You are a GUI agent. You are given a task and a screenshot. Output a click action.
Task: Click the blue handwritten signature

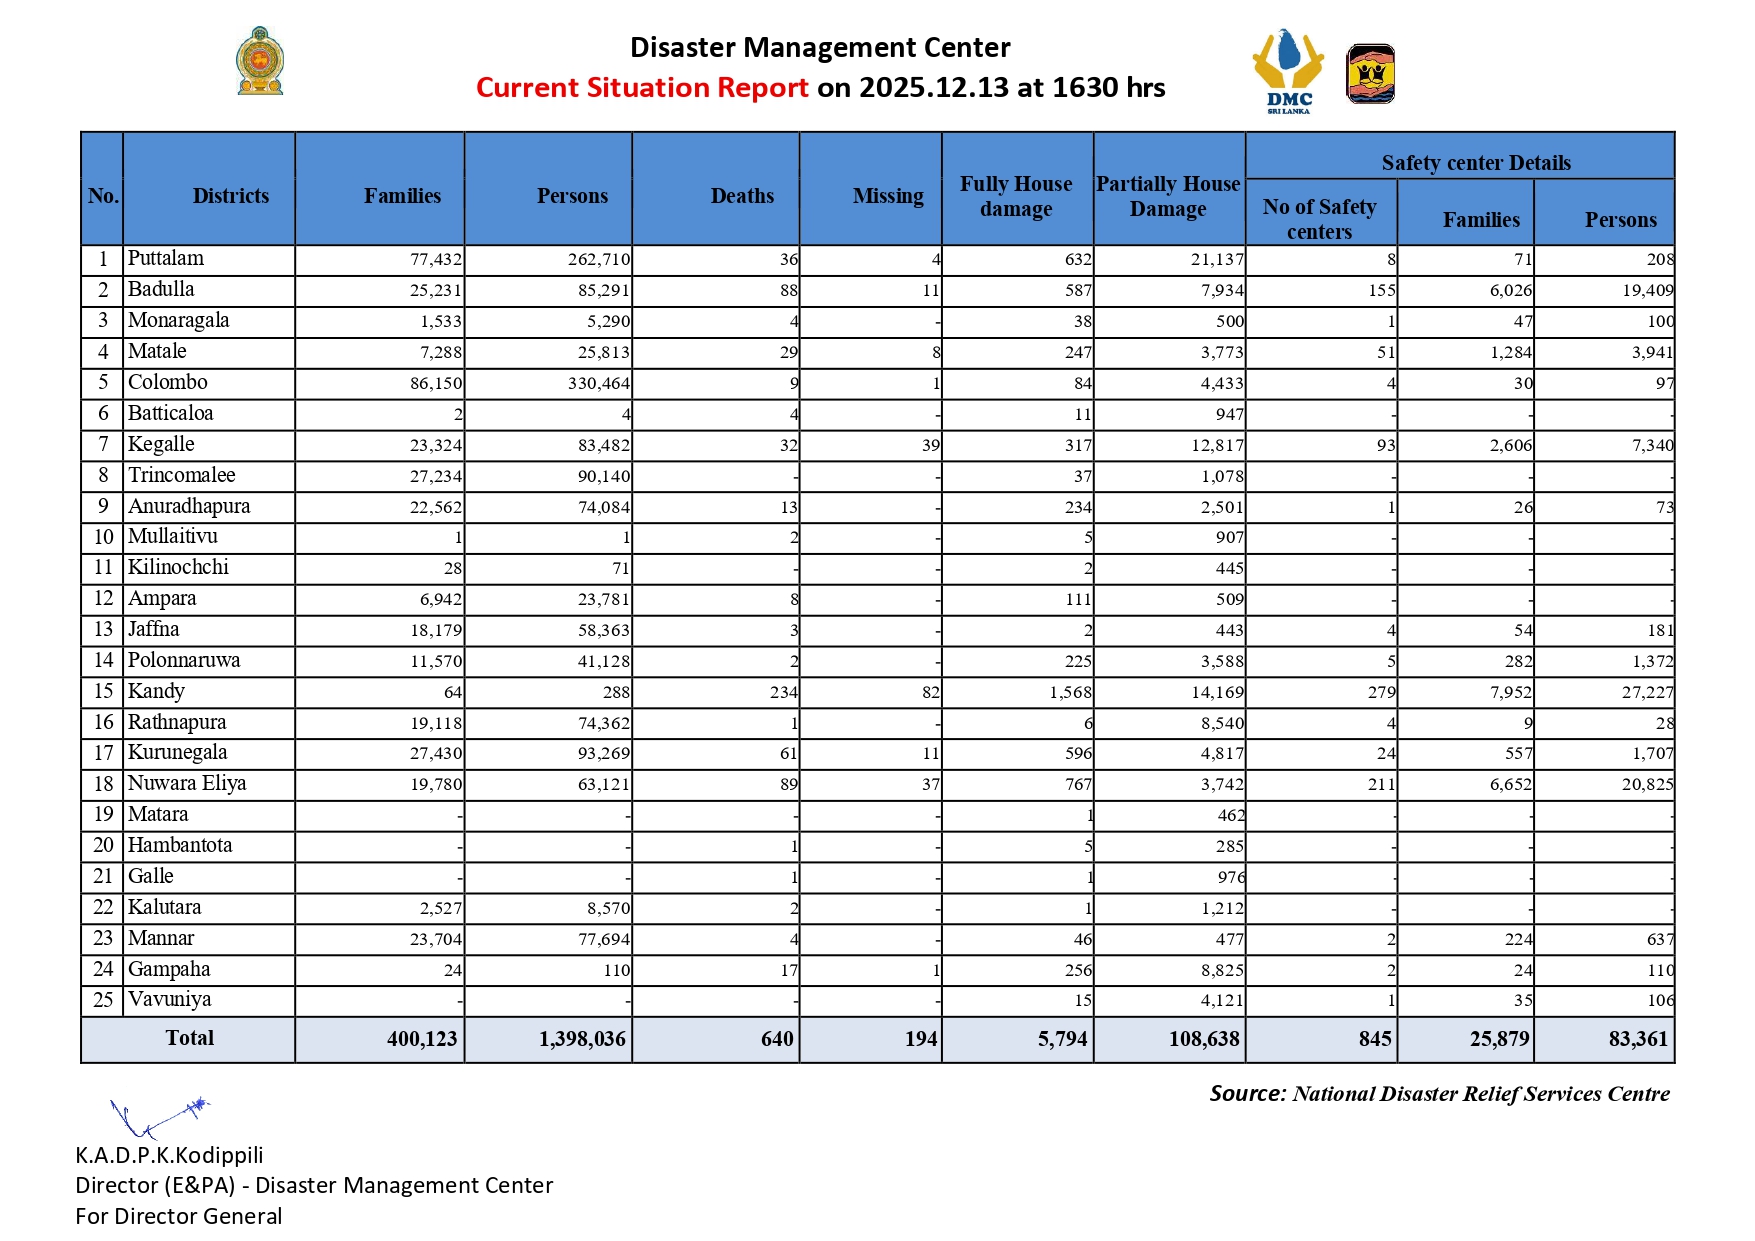pos(158,1116)
